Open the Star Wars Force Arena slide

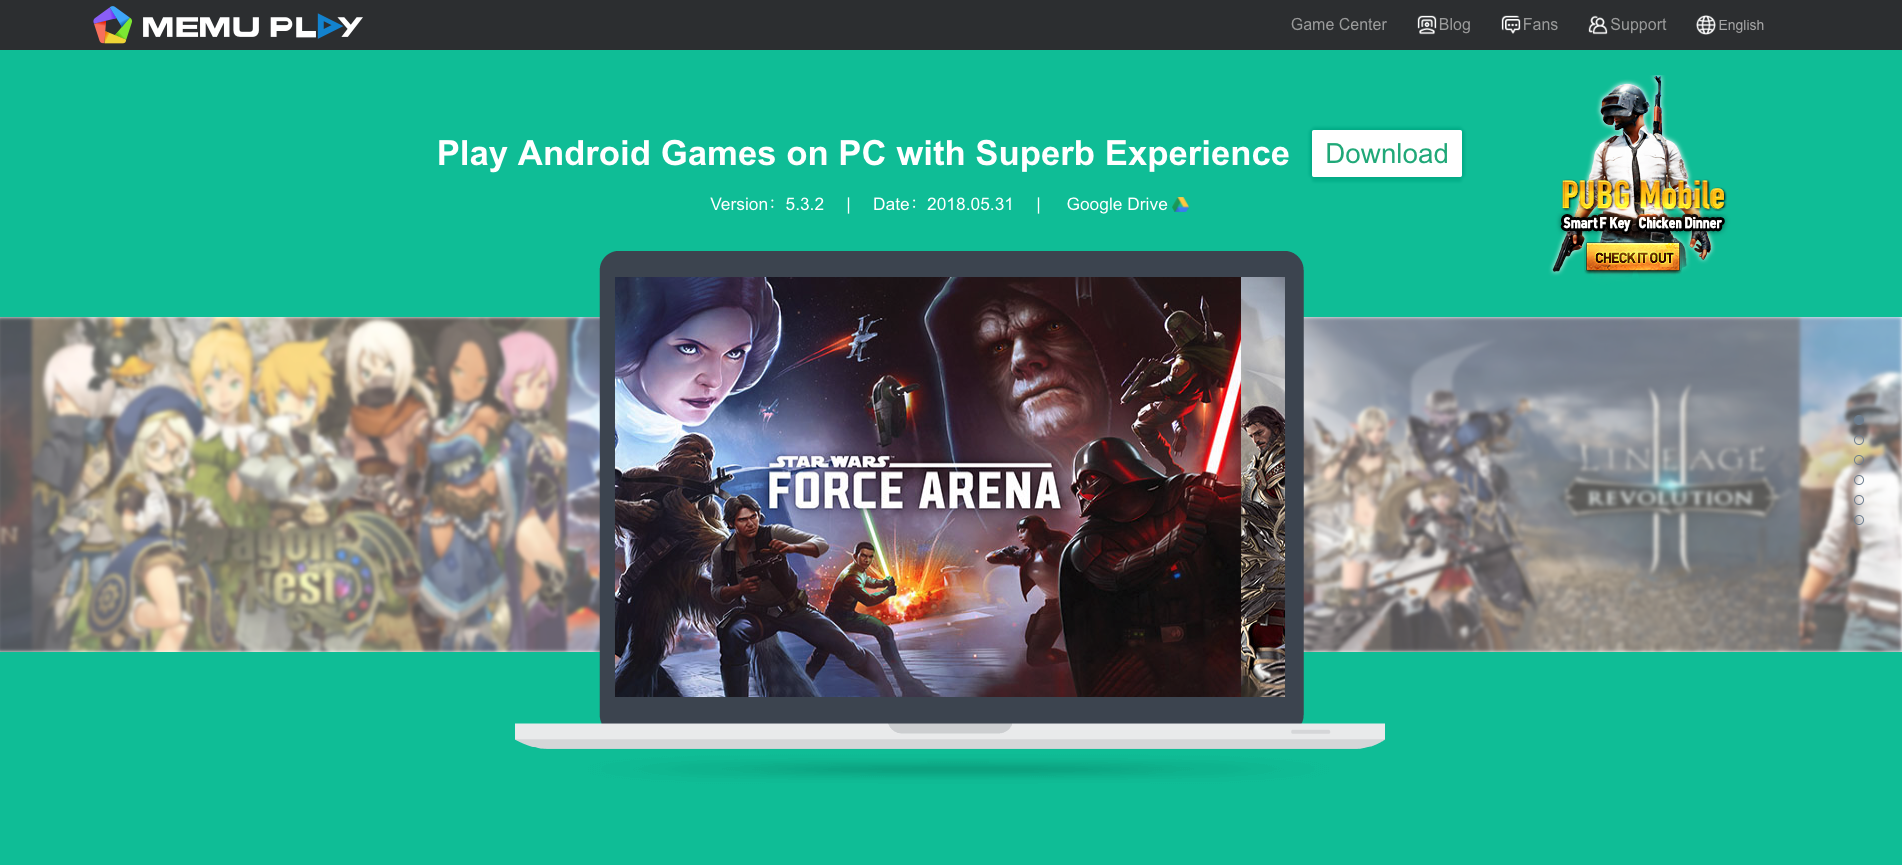[927, 487]
